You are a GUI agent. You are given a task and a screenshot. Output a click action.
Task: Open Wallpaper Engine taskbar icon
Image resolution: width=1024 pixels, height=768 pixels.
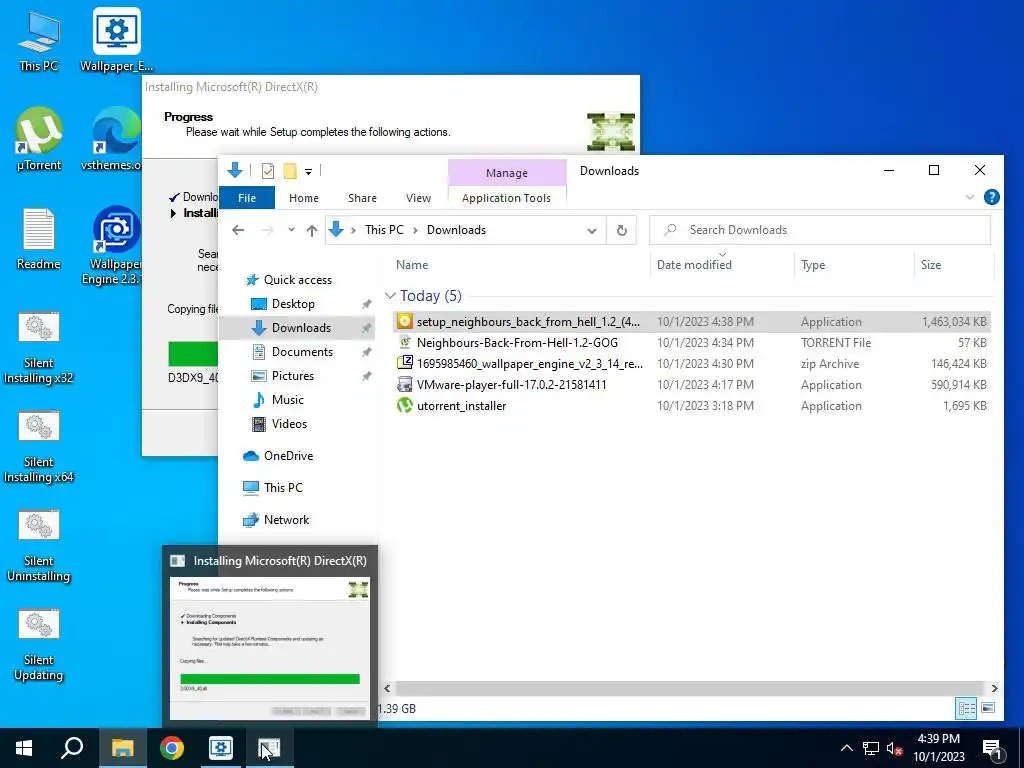pyautogui.click(x=221, y=748)
